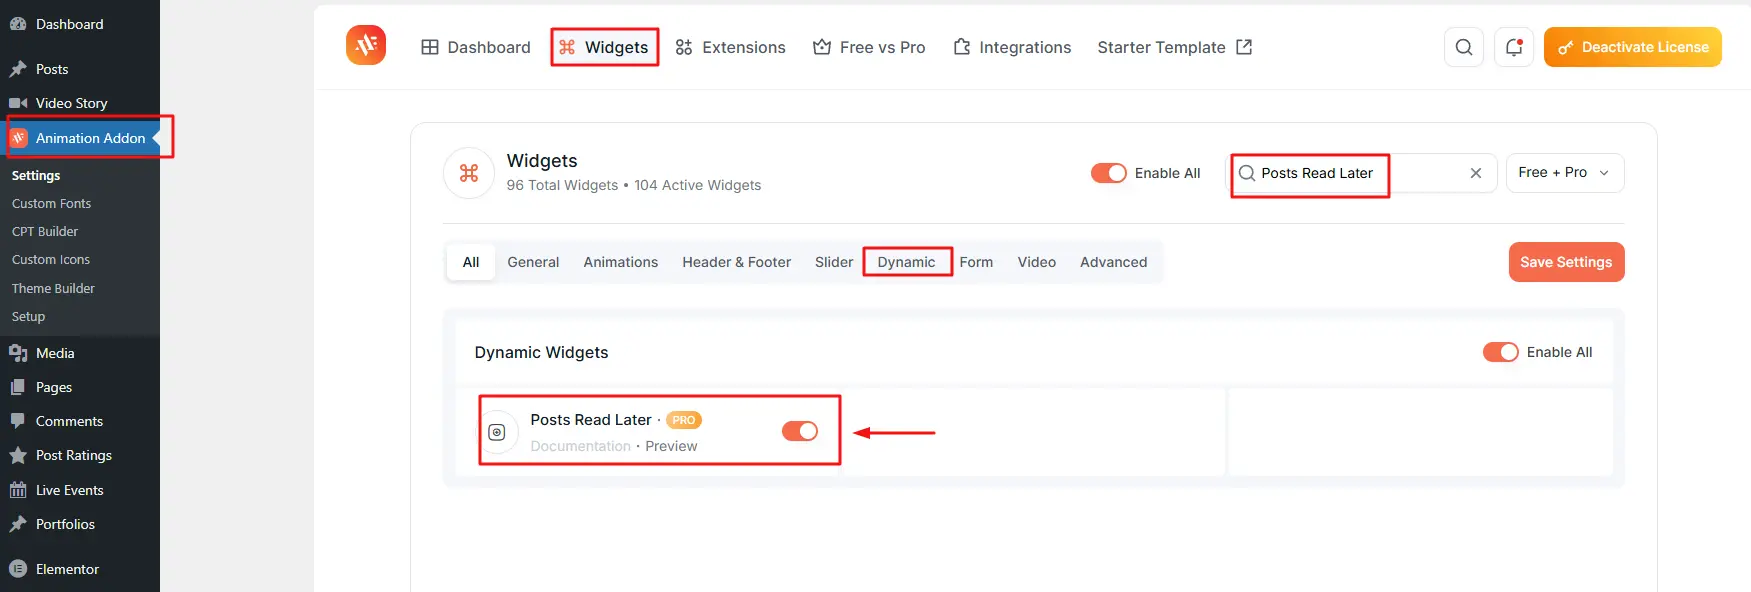Click the Video Story camera icon
The image size is (1751, 592).
[18, 103]
